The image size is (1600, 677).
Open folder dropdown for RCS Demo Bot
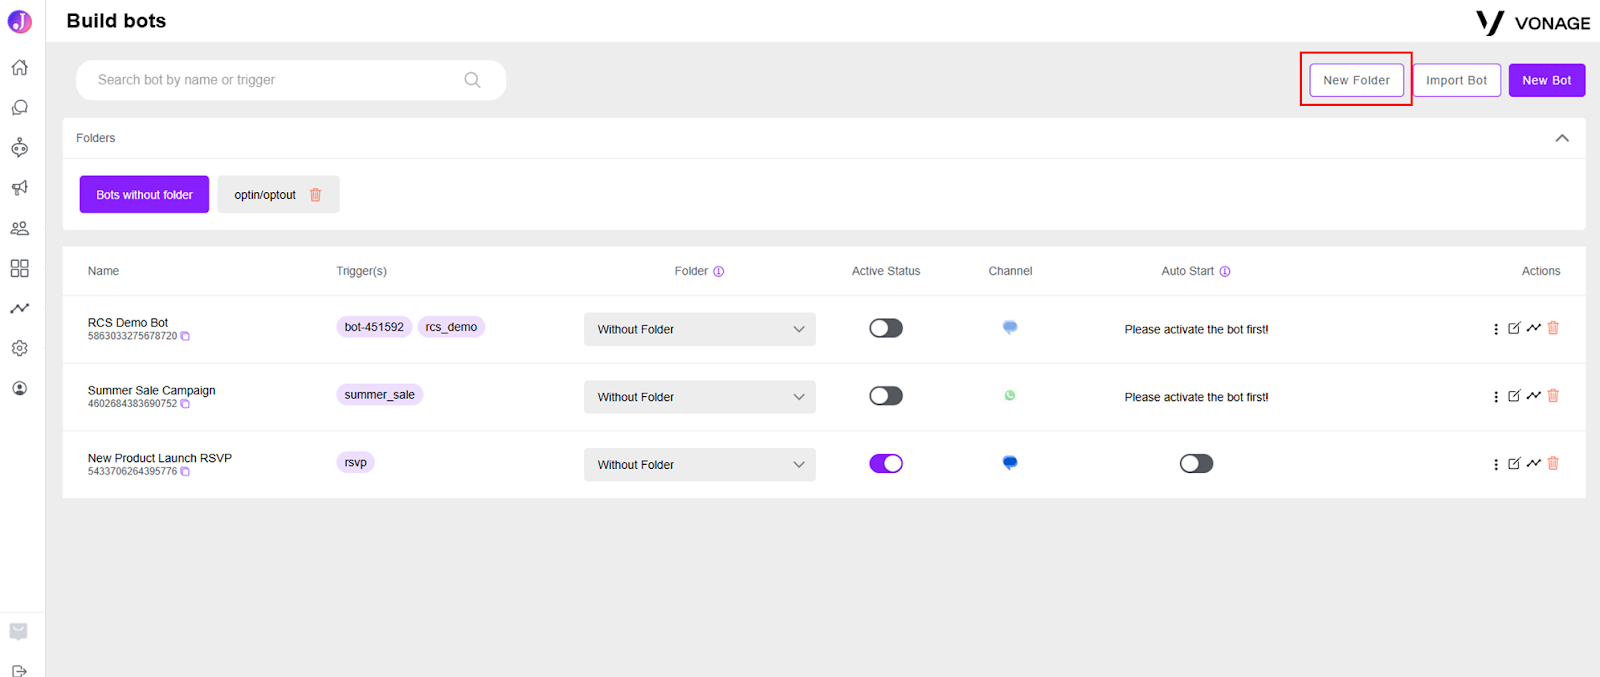tap(700, 329)
